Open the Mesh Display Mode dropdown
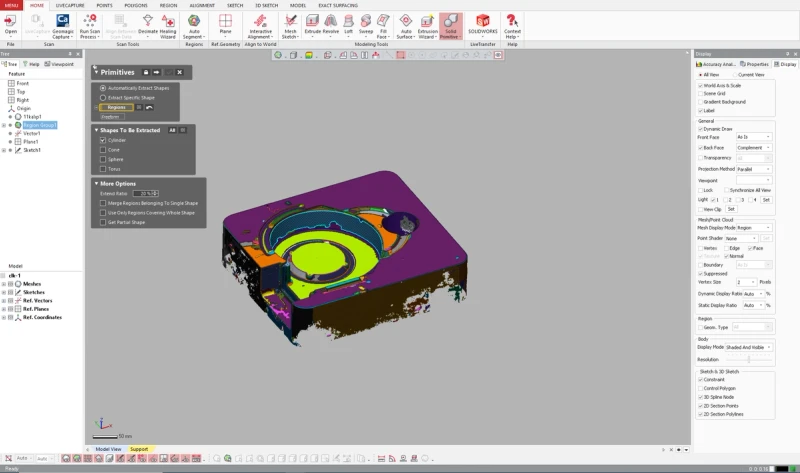Viewport: 800px width, 473px height. pyautogui.click(x=754, y=228)
